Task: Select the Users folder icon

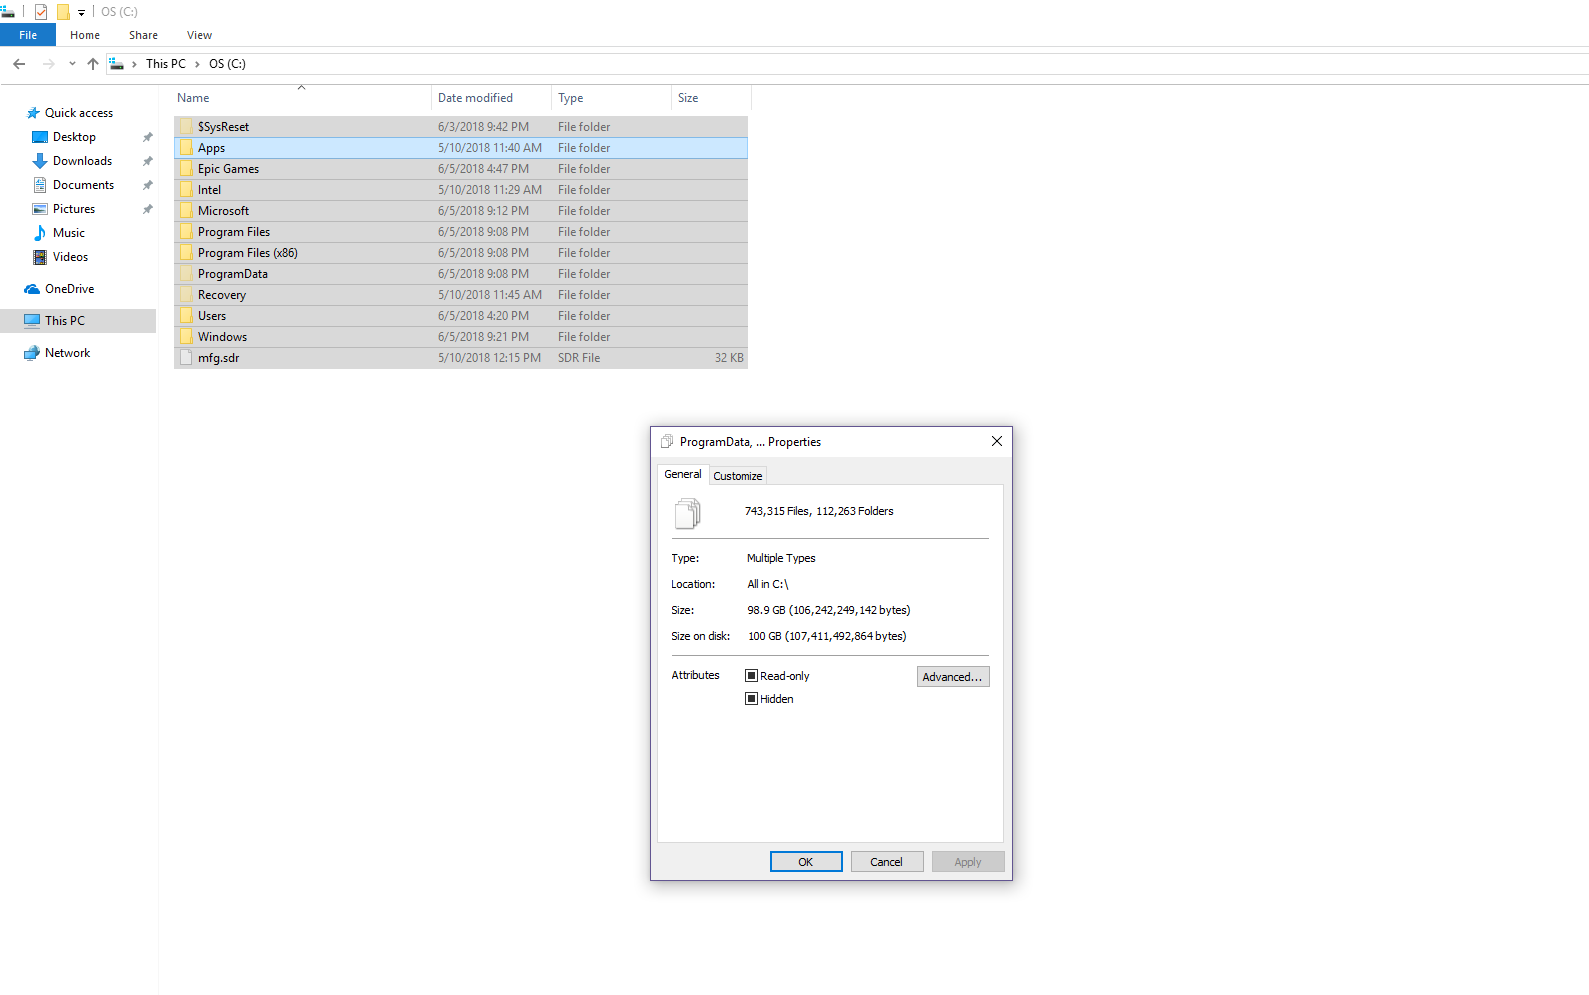Action: point(186,316)
